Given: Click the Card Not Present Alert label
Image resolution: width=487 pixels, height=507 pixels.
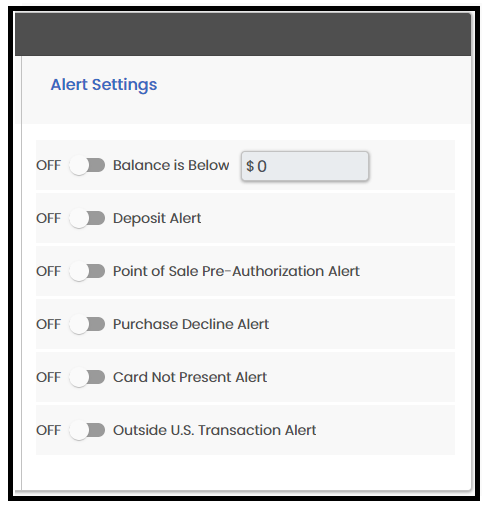Looking at the screenshot, I should pos(190,377).
